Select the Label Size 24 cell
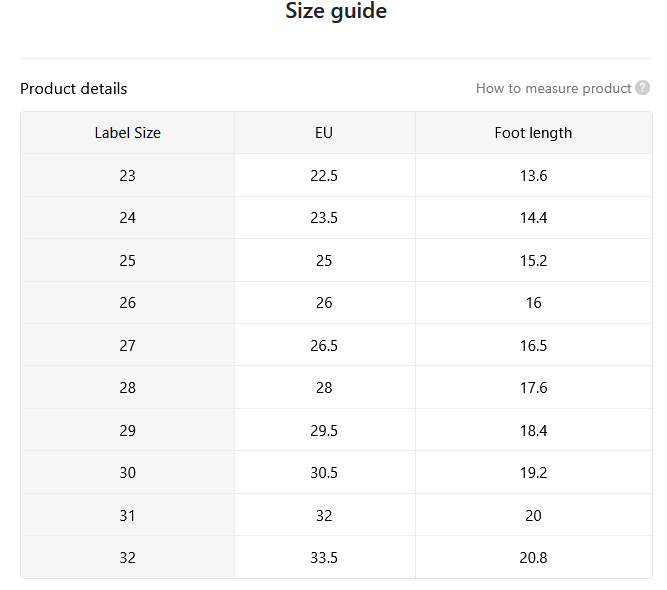This screenshot has height=590, width=667. point(128,218)
